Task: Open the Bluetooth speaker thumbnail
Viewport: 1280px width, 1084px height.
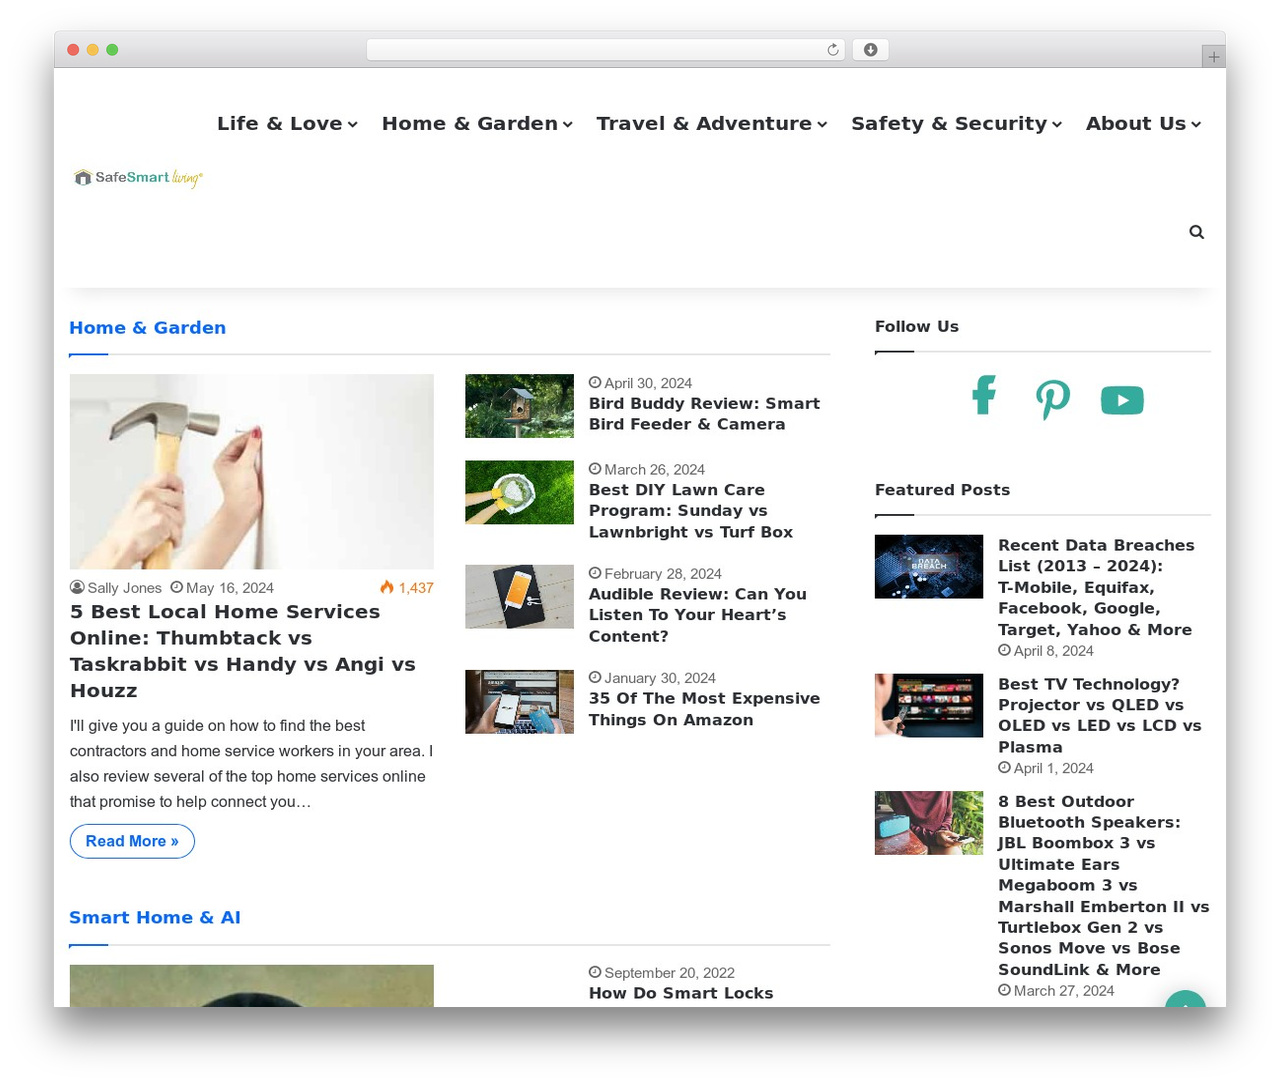Action: click(x=929, y=823)
